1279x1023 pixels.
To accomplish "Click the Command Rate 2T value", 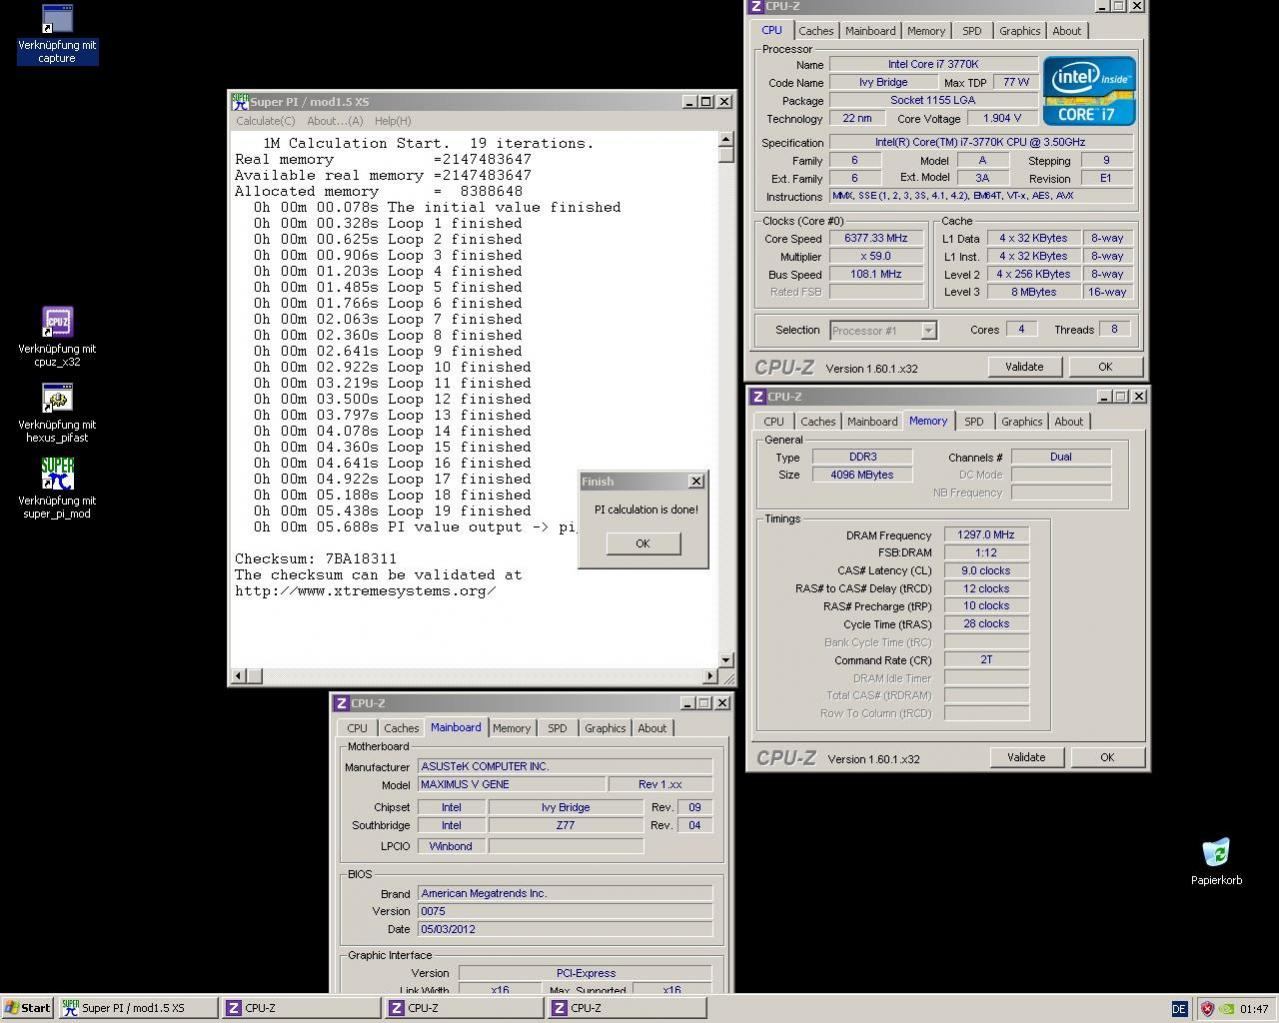I will click(x=986, y=660).
